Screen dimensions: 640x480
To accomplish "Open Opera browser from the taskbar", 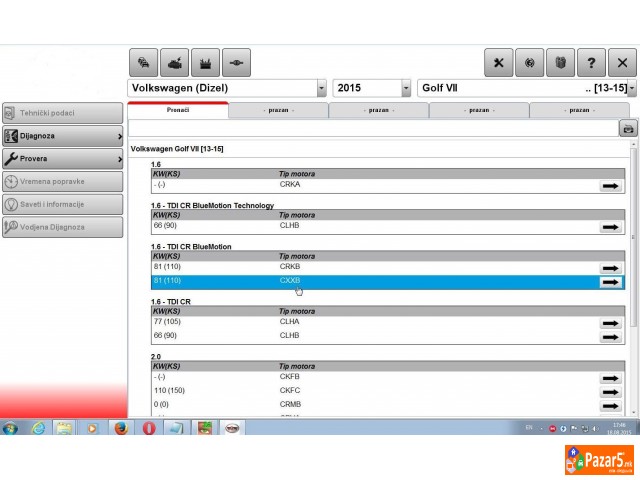I will click(149, 428).
